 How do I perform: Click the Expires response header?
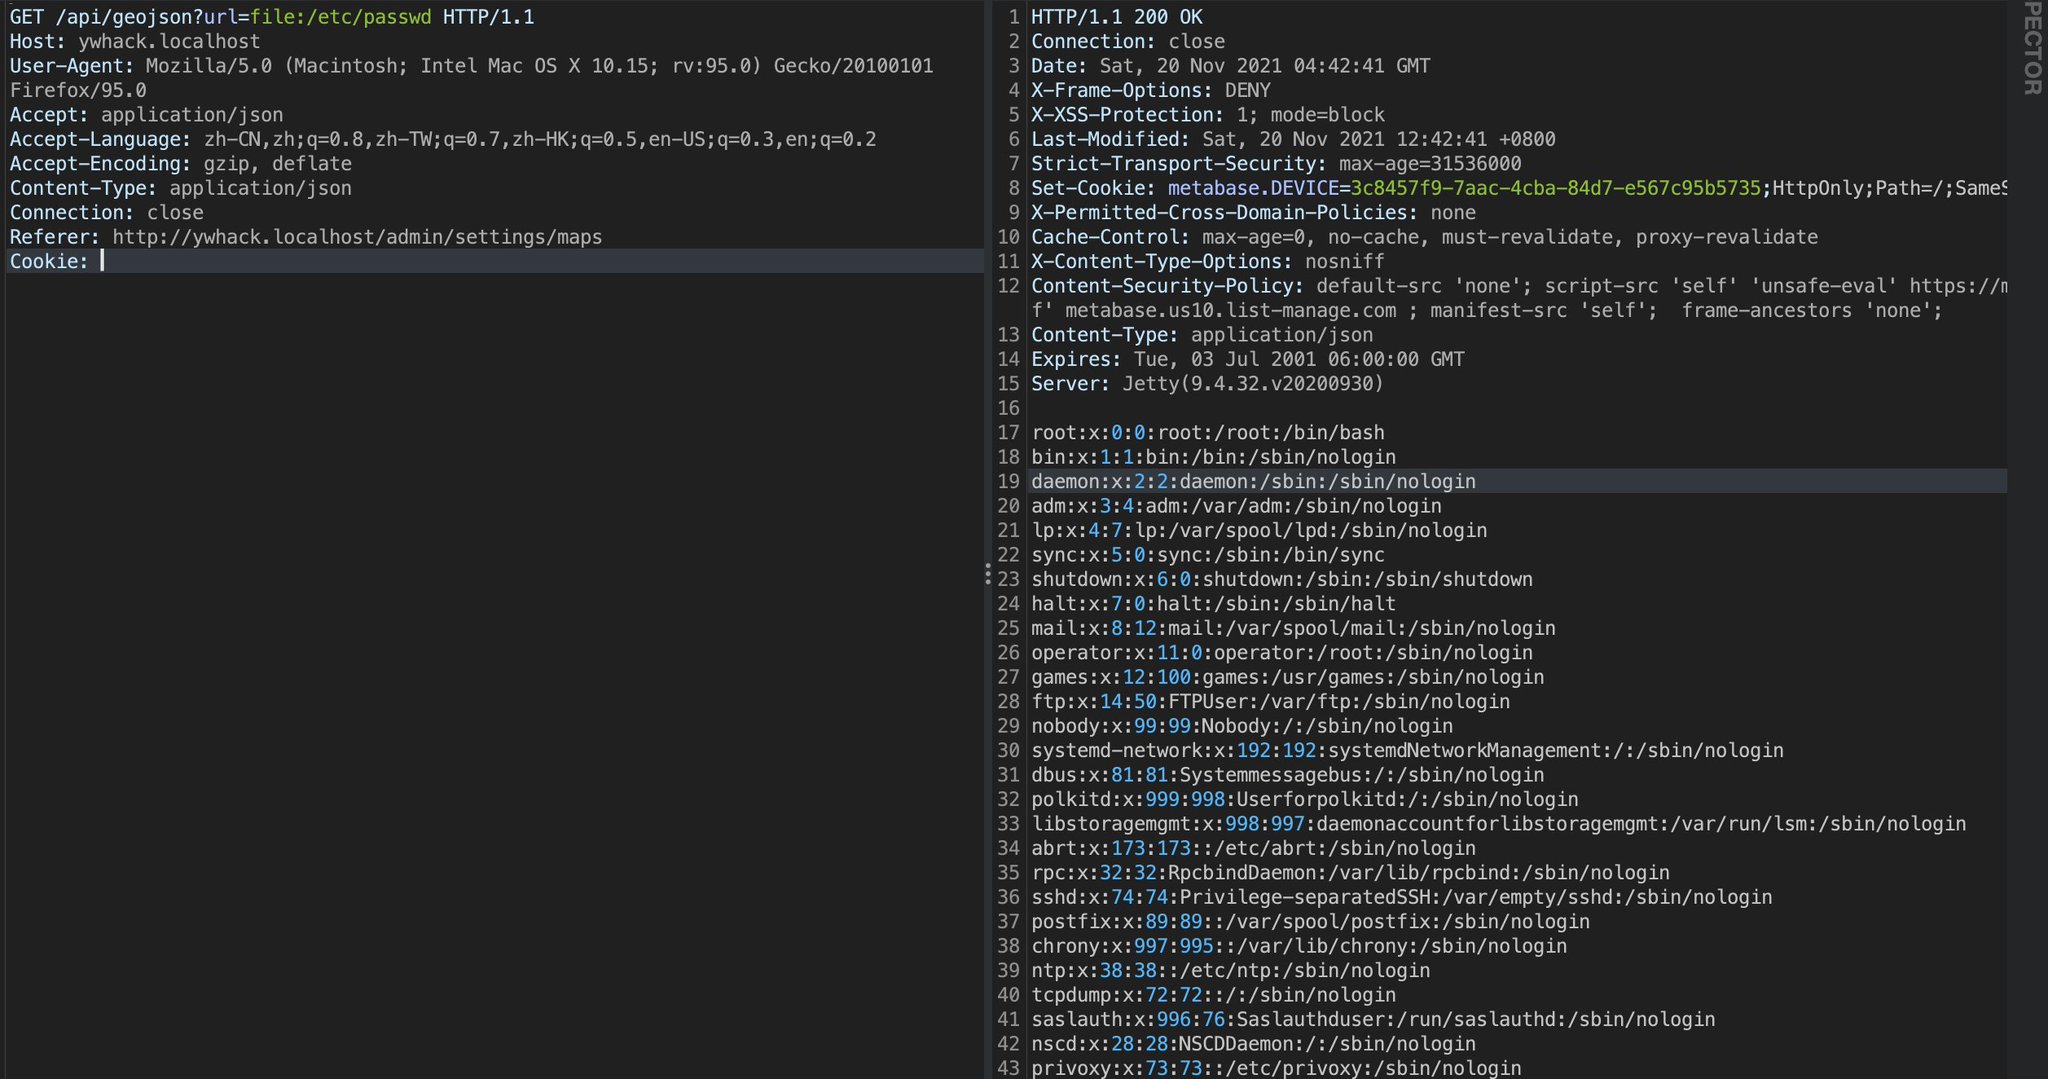tap(1248, 359)
